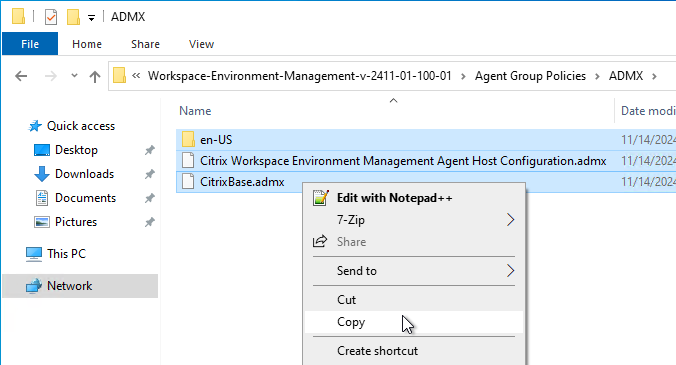Unpin Desktop using its pin icon
676x365 pixels.
click(149, 150)
